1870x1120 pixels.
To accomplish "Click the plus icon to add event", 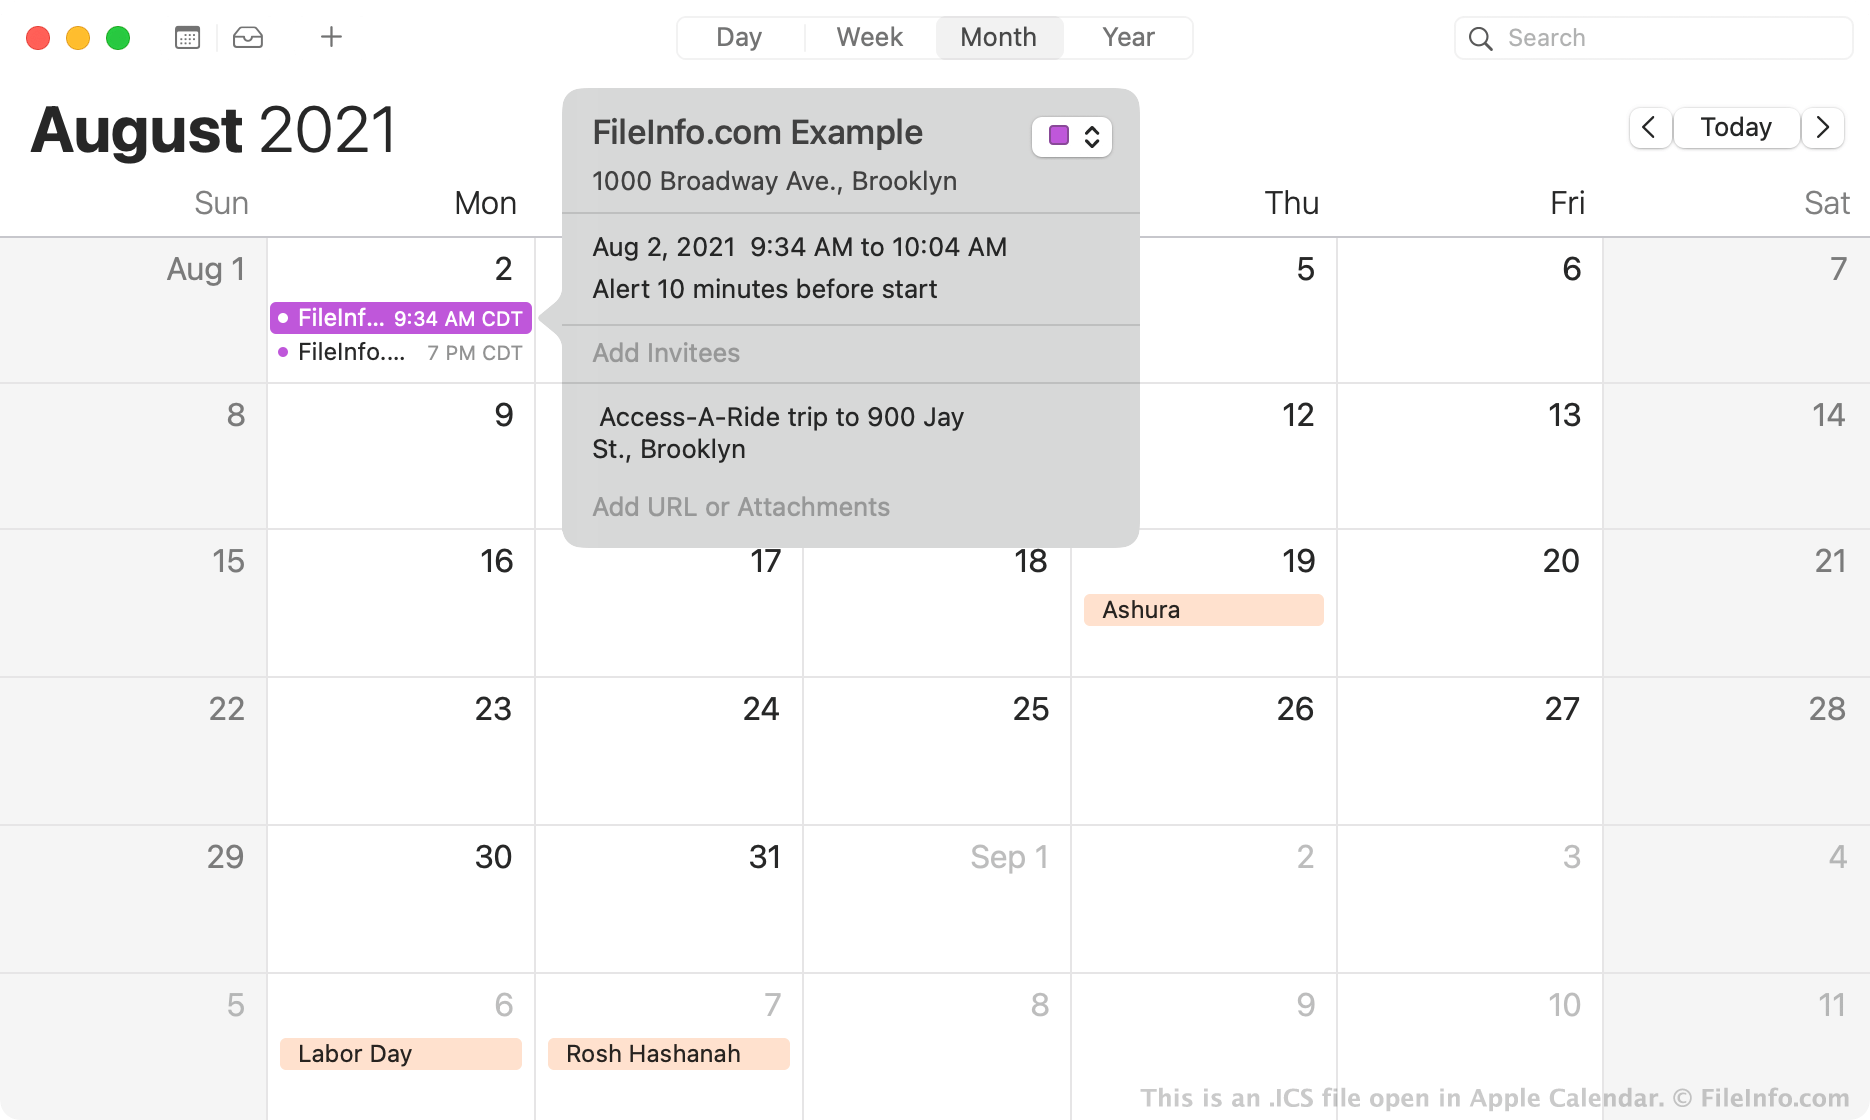I will tap(331, 38).
